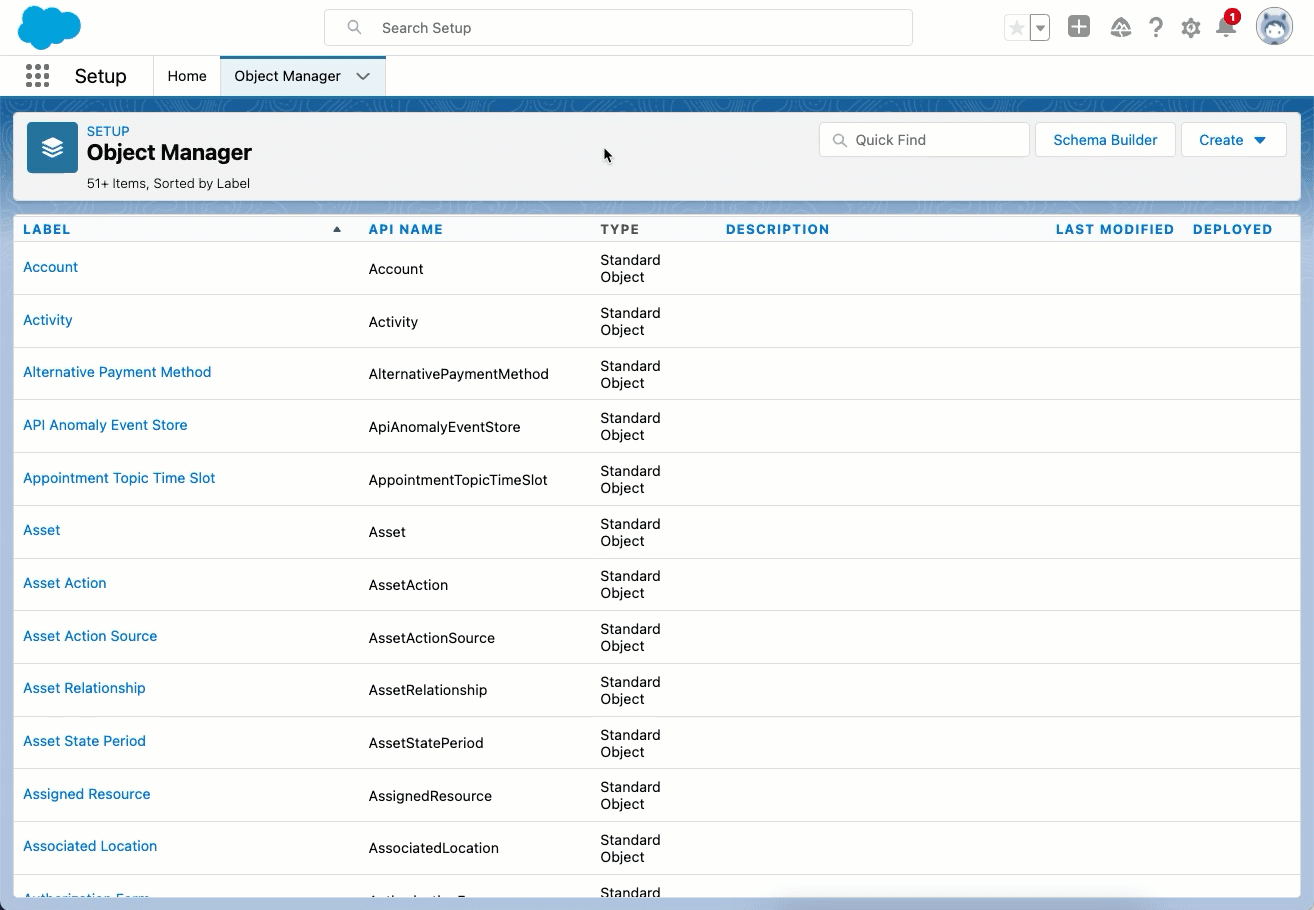The width and height of the screenshot is (1314, 910).
Task: Open the Trailhead guidance icon
Action: [1121, 28]
